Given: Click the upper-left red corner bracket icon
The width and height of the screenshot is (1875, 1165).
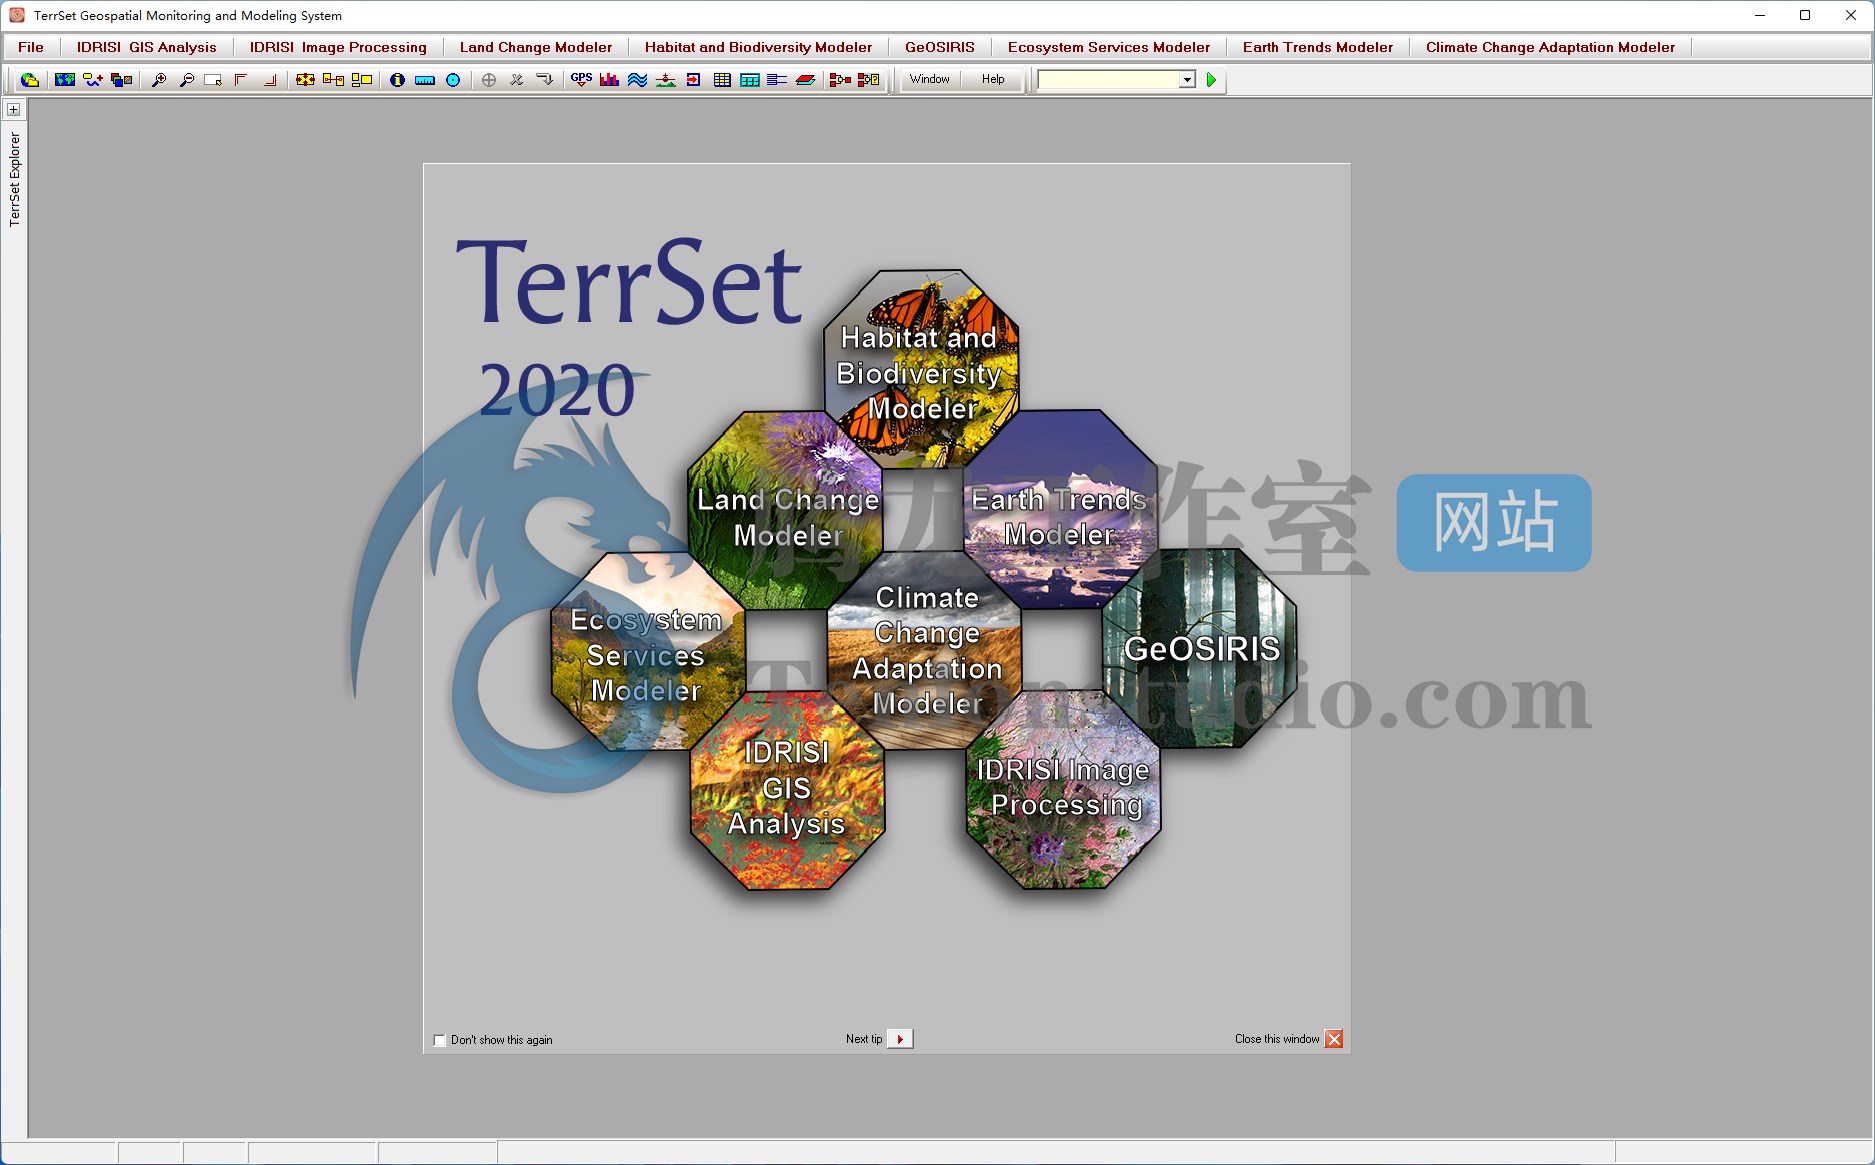Looking at the screenshot, I should 241,80.
